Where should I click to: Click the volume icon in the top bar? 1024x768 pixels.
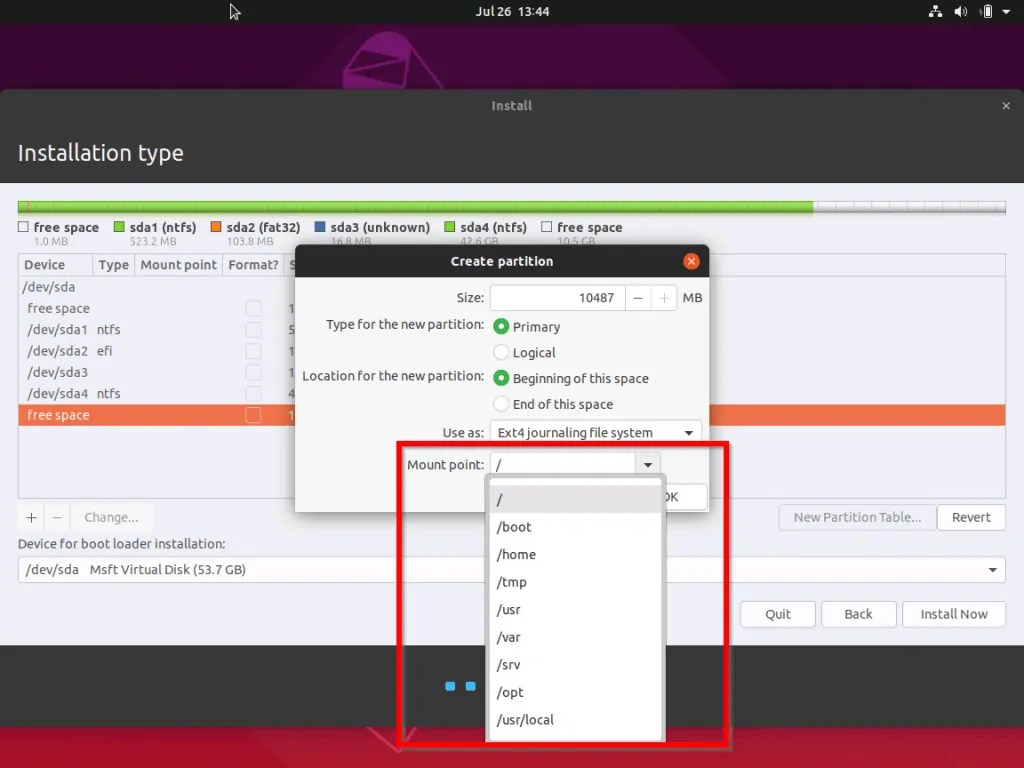961,11
